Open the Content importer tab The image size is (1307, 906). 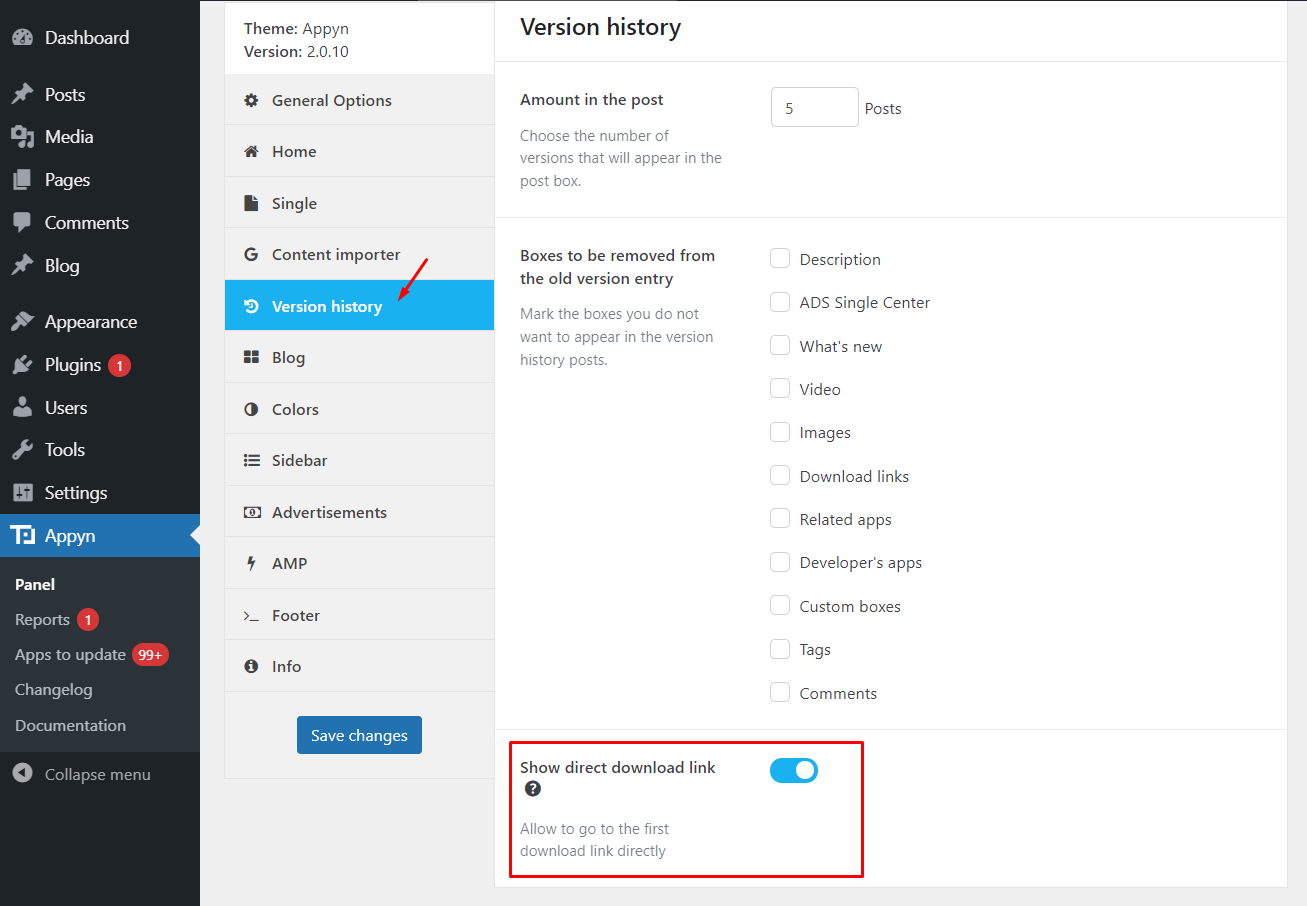[x=359, y=254]
